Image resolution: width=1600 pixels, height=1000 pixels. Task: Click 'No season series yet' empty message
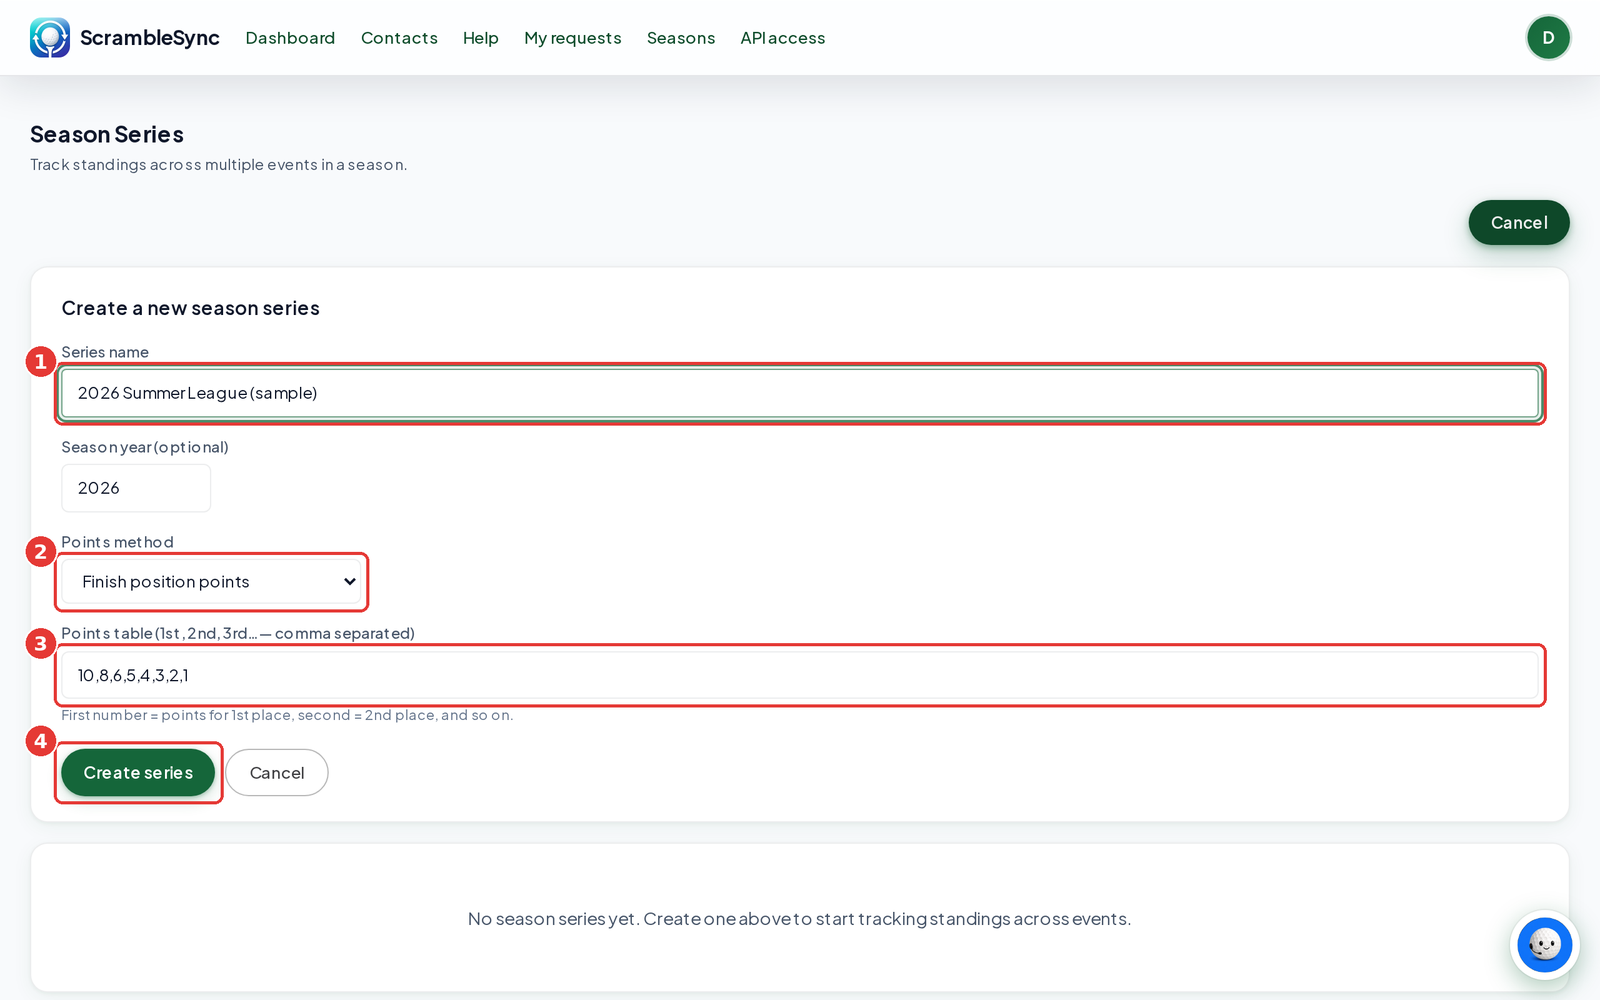click(x=800, y=918)
